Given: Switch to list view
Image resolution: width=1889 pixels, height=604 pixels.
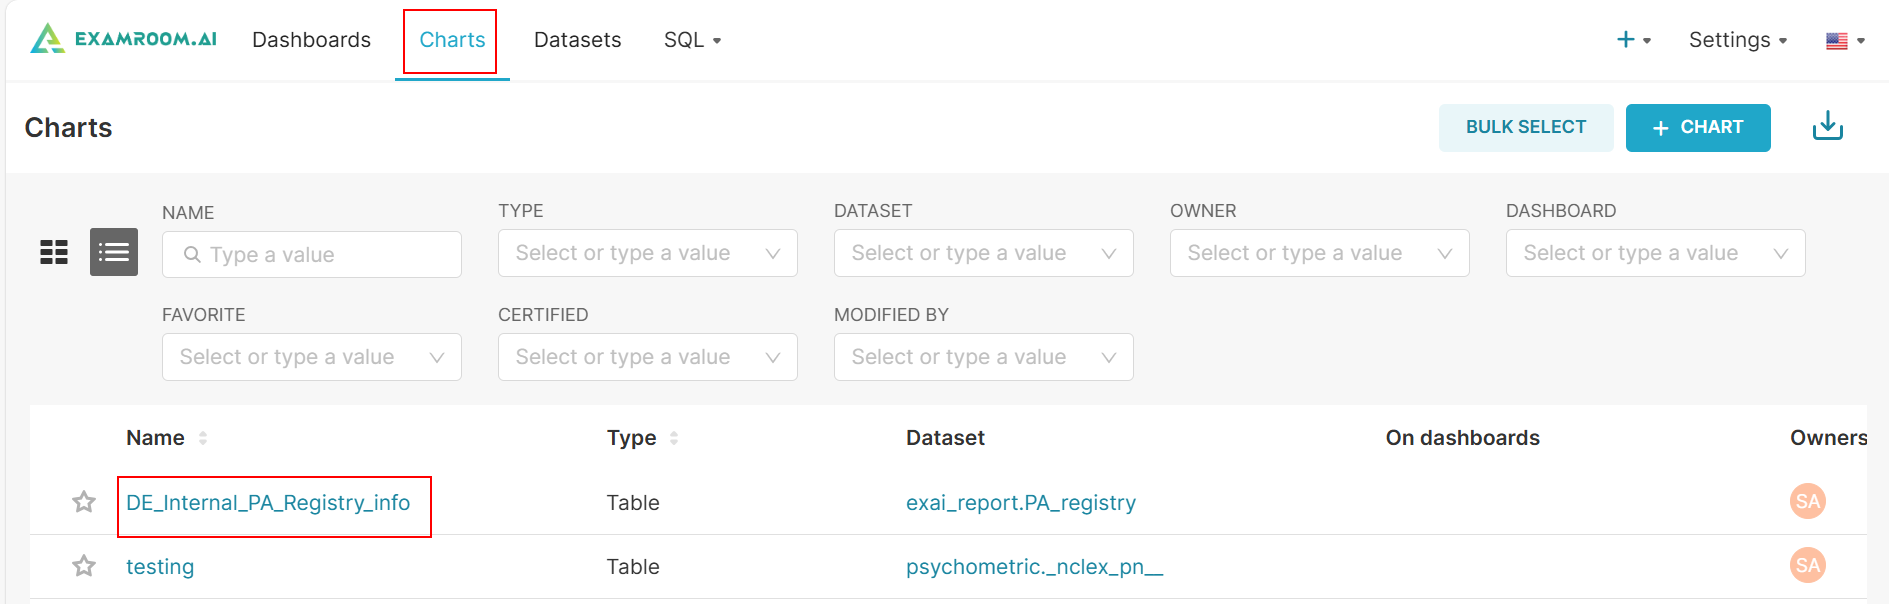Looking at the screenshot, I should pos(114,252).
